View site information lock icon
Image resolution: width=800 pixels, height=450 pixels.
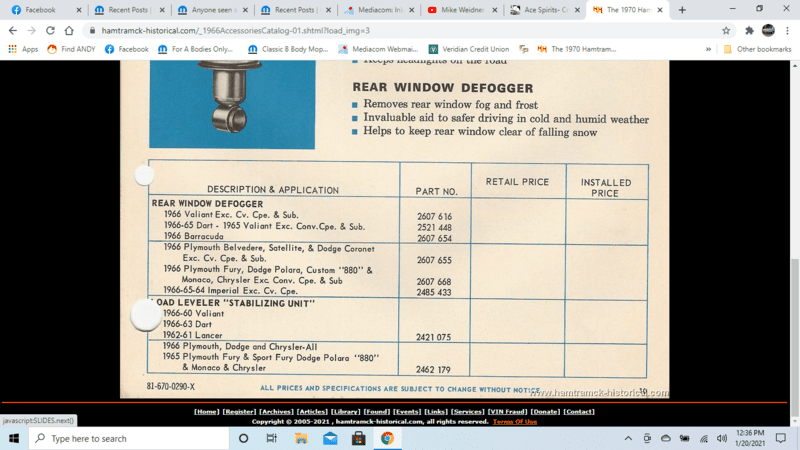pyautogui.click(x=92, y=31)
